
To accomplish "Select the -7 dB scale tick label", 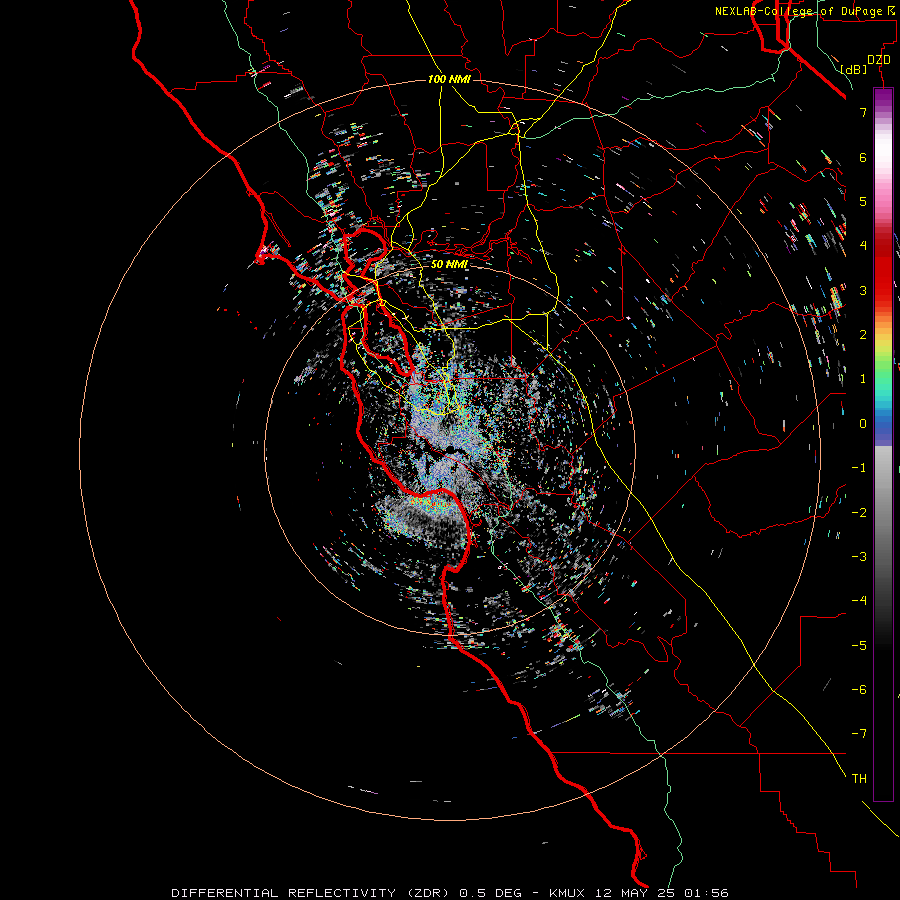I will 859,734.
